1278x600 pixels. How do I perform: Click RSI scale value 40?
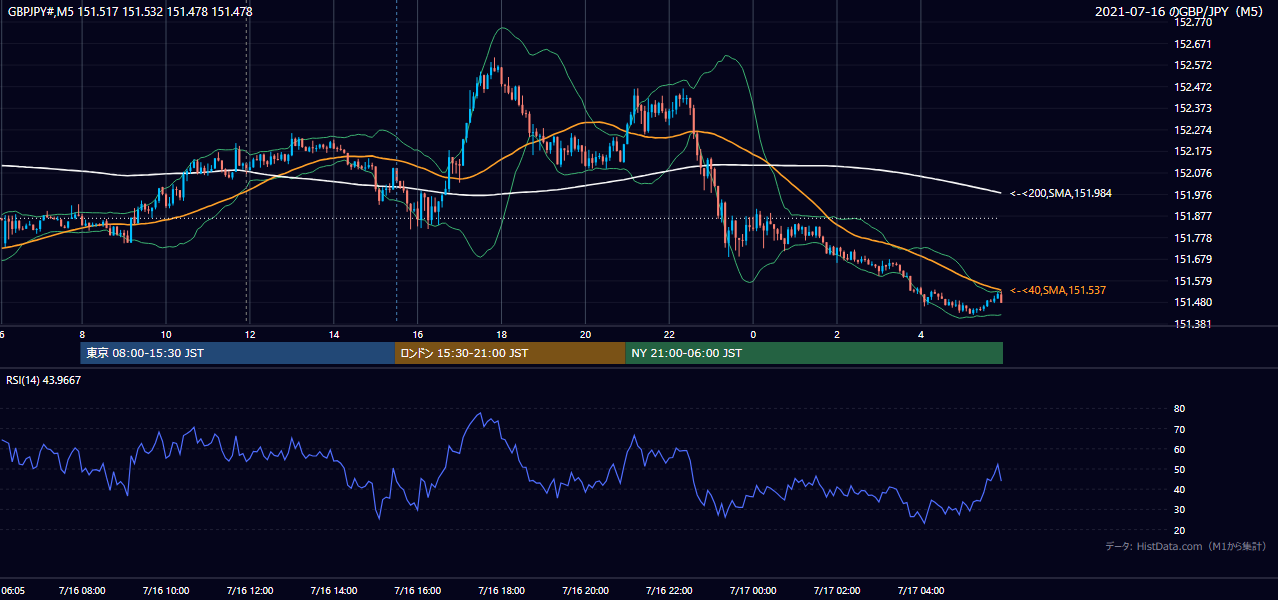[x=1180, y=489]
